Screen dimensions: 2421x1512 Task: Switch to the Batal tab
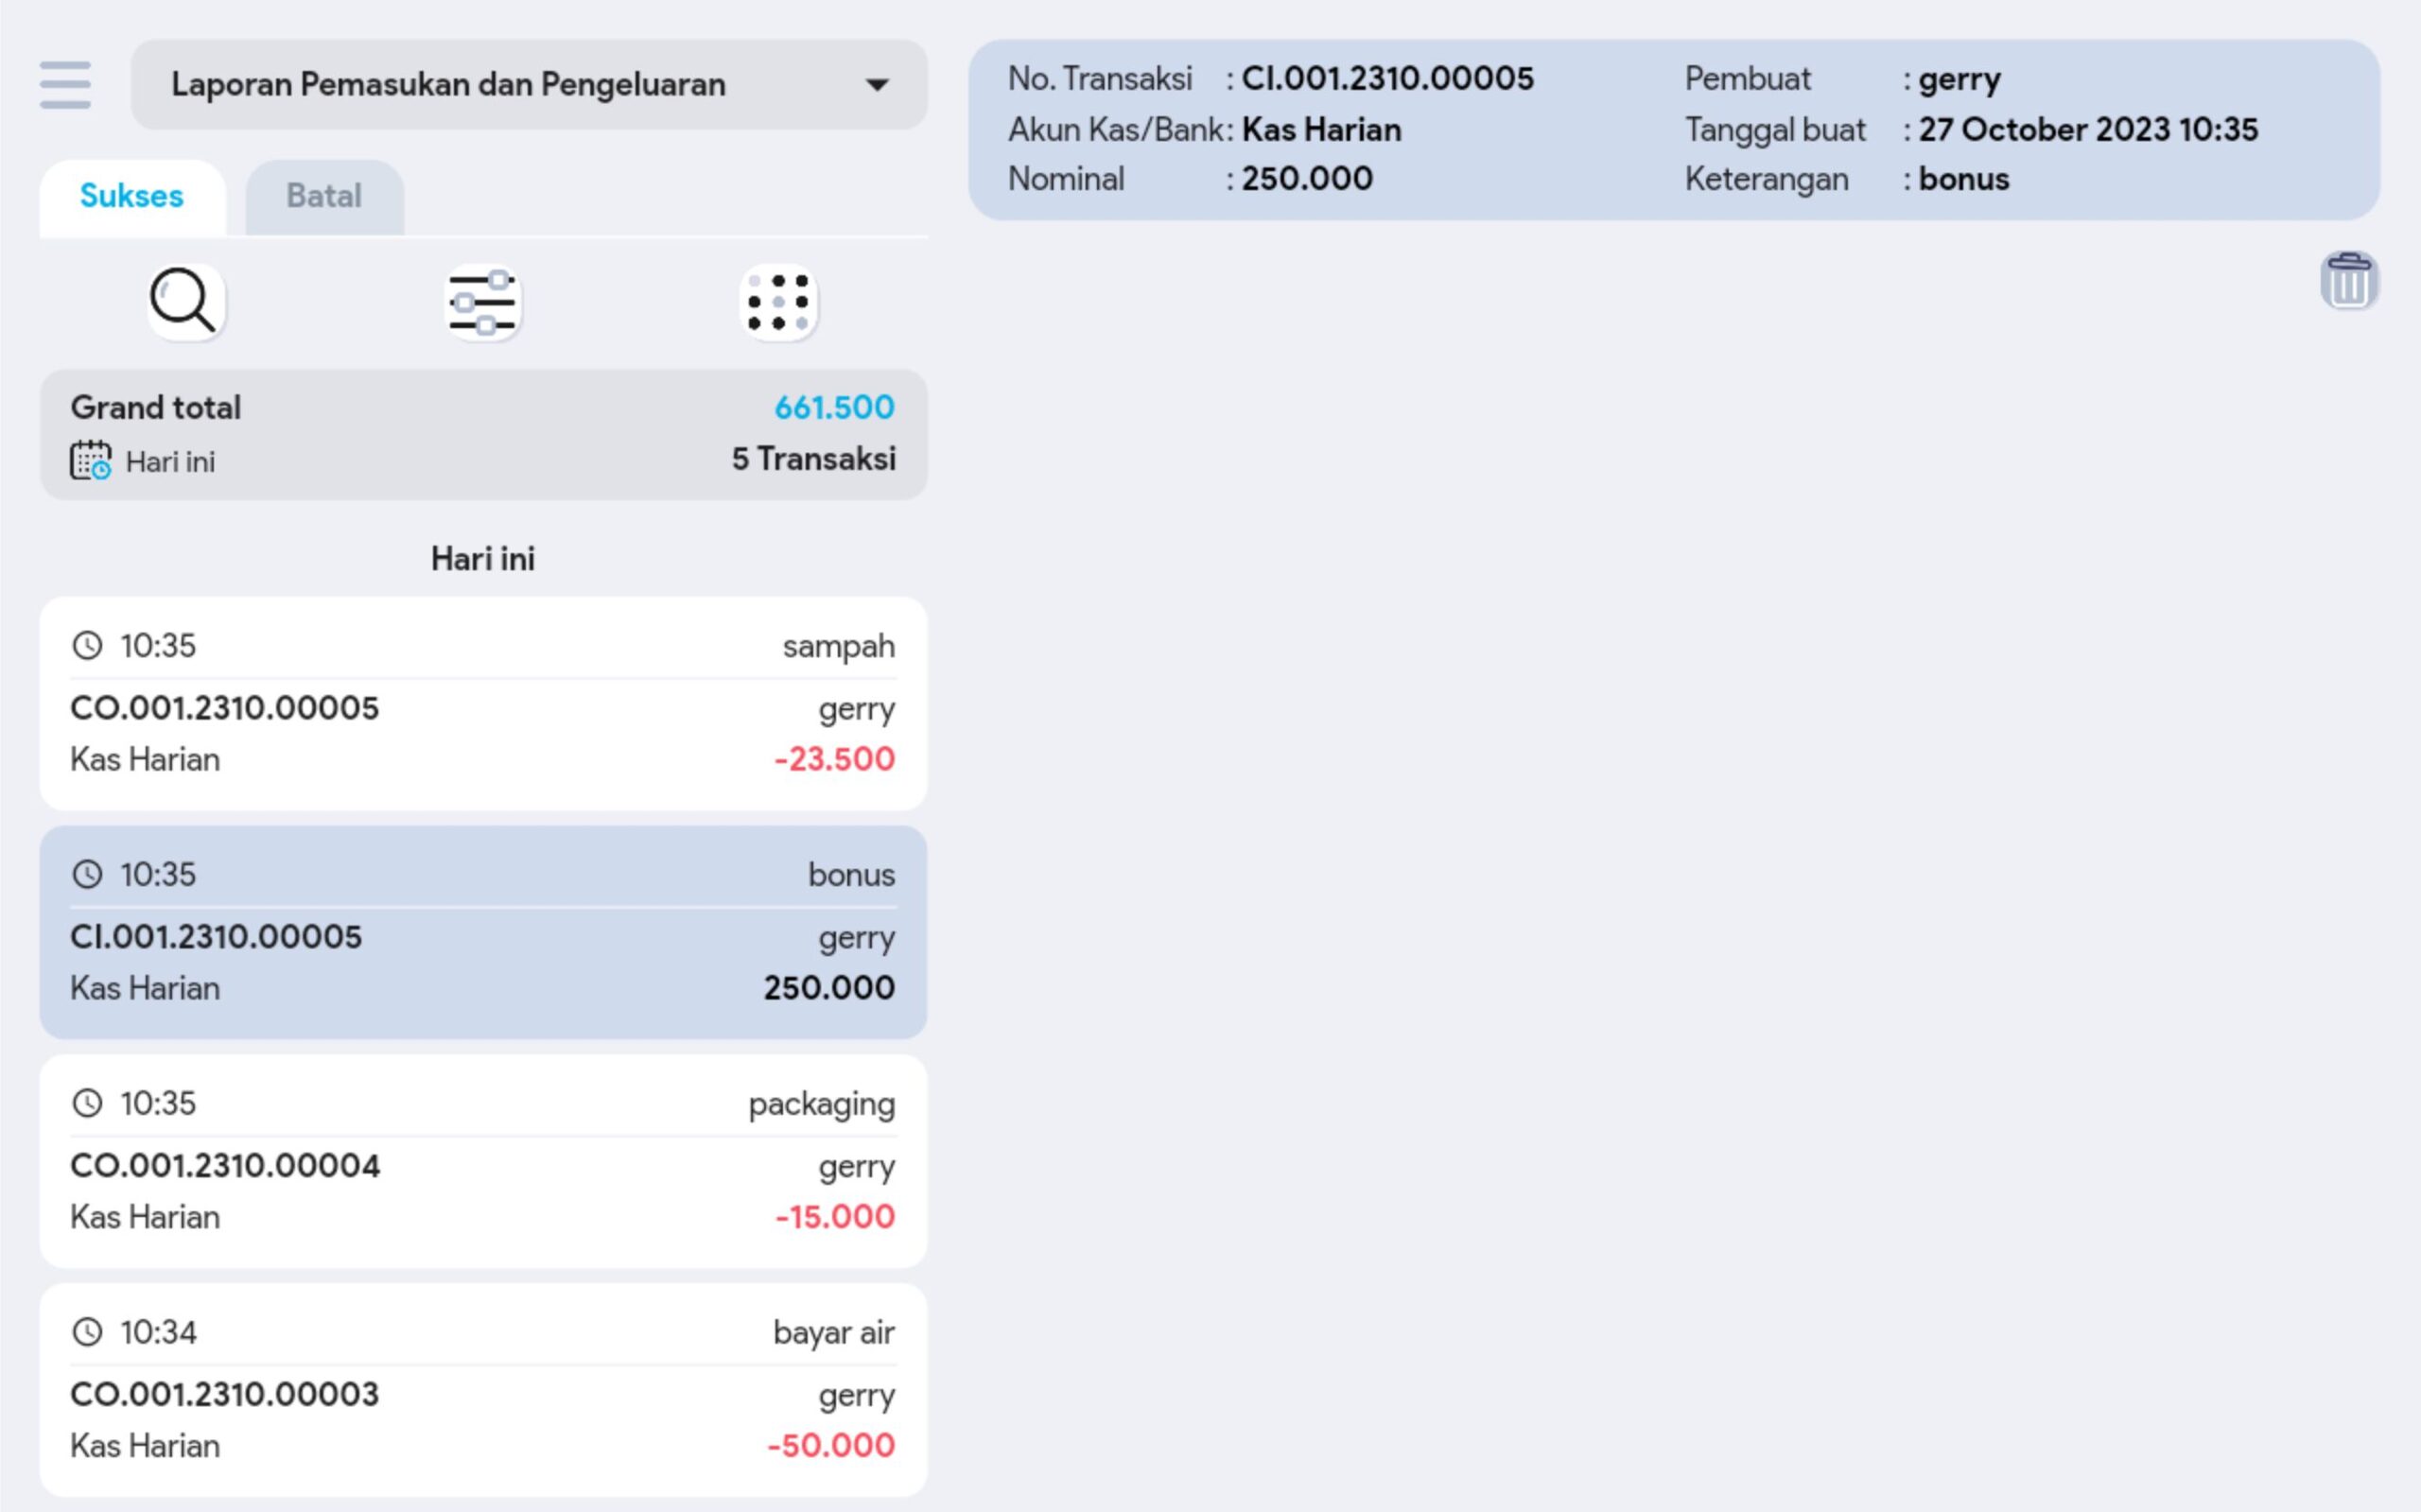click(x=324, y=196)
